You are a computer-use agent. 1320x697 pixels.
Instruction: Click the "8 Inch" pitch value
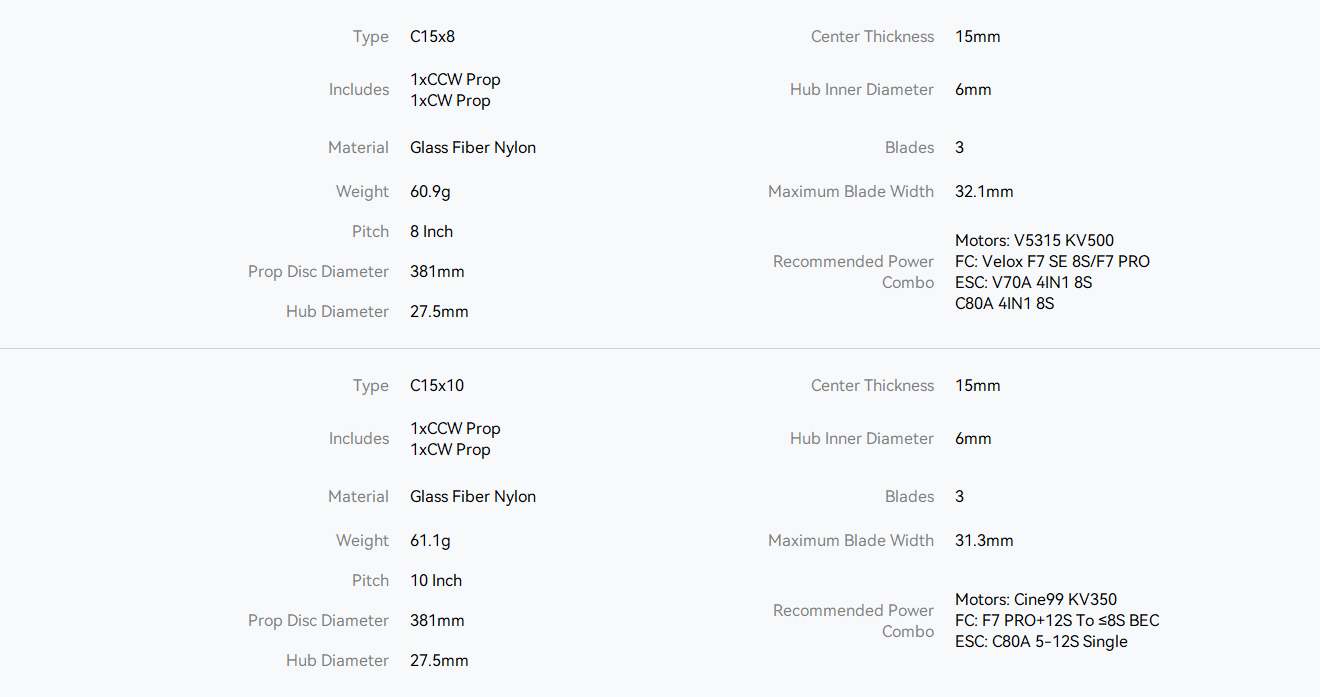(431, 232)
